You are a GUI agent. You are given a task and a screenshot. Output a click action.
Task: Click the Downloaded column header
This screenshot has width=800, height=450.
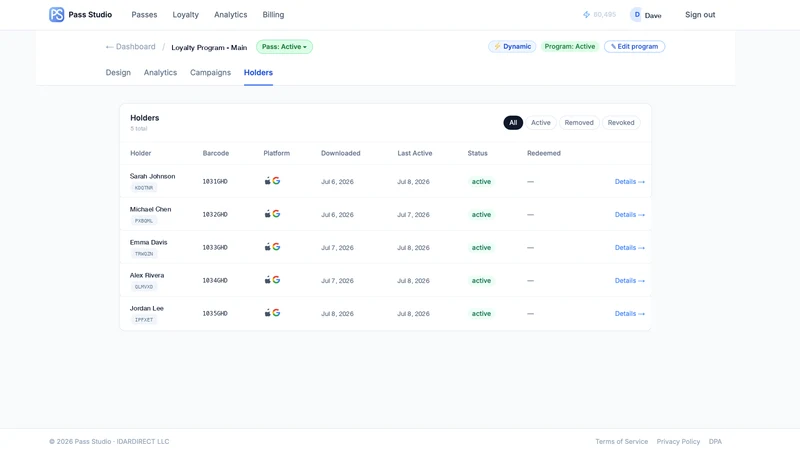[x=340, y=153]
